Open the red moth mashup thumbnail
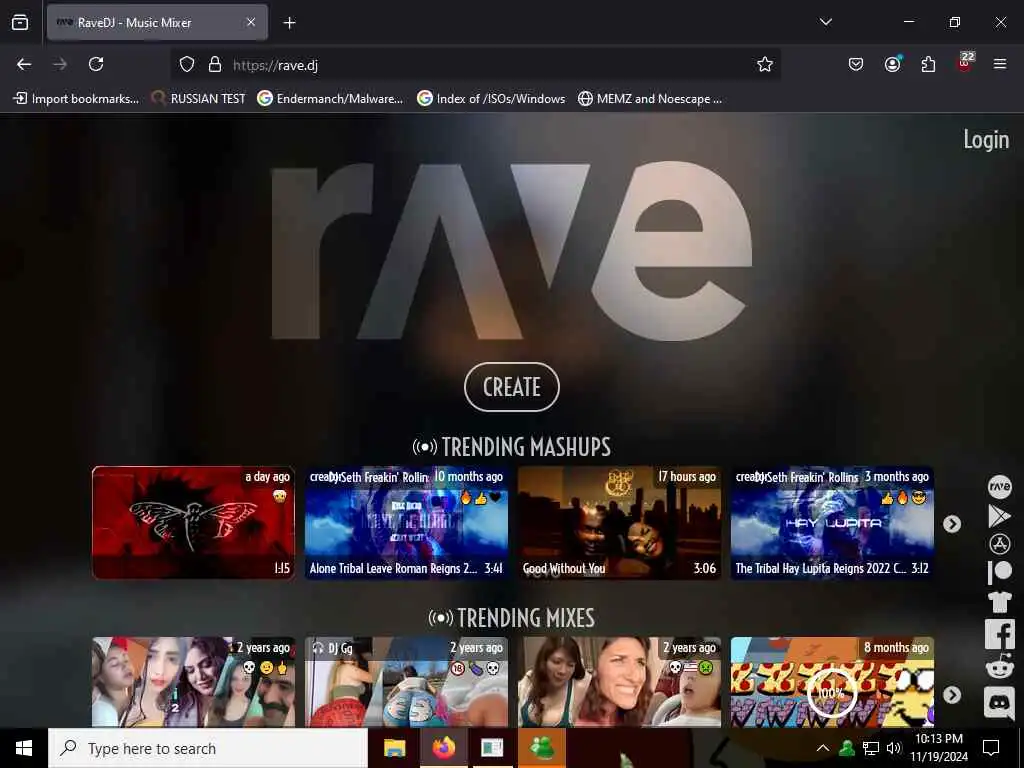 193,522
